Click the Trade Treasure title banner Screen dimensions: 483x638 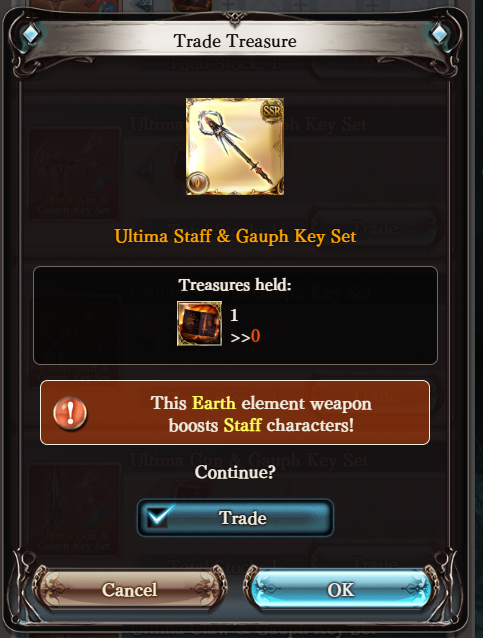235,41
